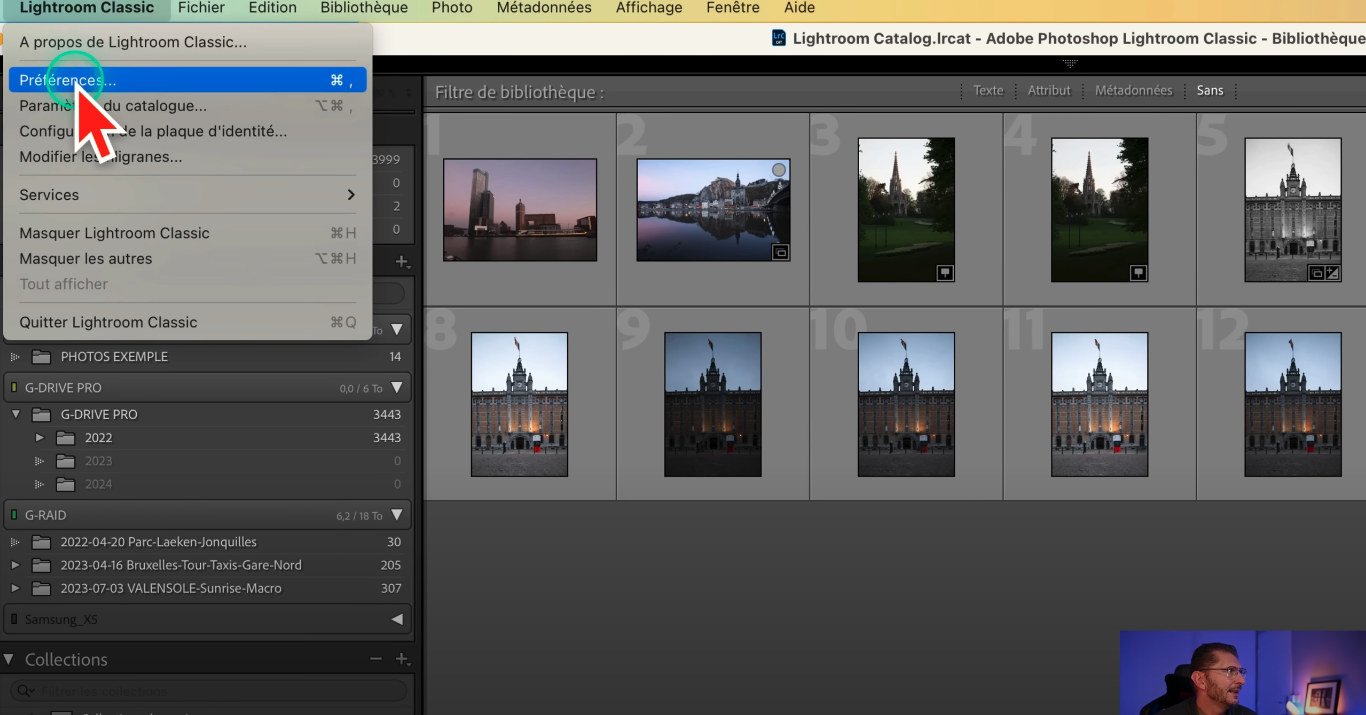Toggle quick collection circle on photo 2

pos(779,171)
